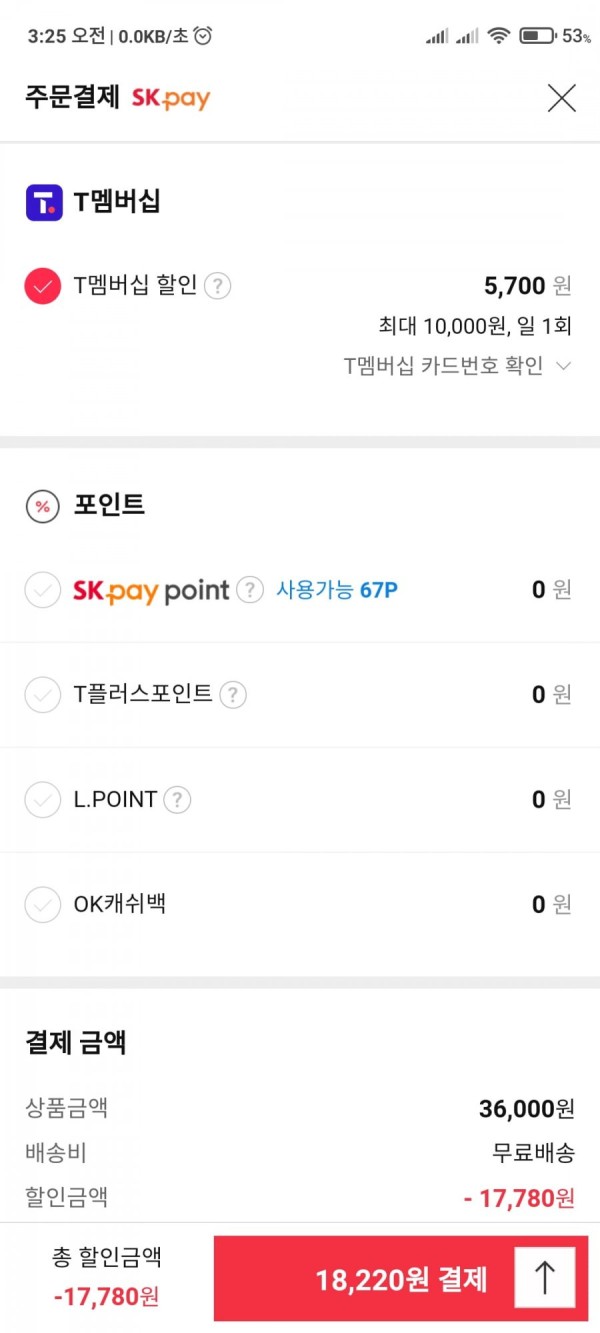Viewport: 600px width, 1333px height.
Task: Check the T플러스포인트 checkbox
Action: click(43, 694)
